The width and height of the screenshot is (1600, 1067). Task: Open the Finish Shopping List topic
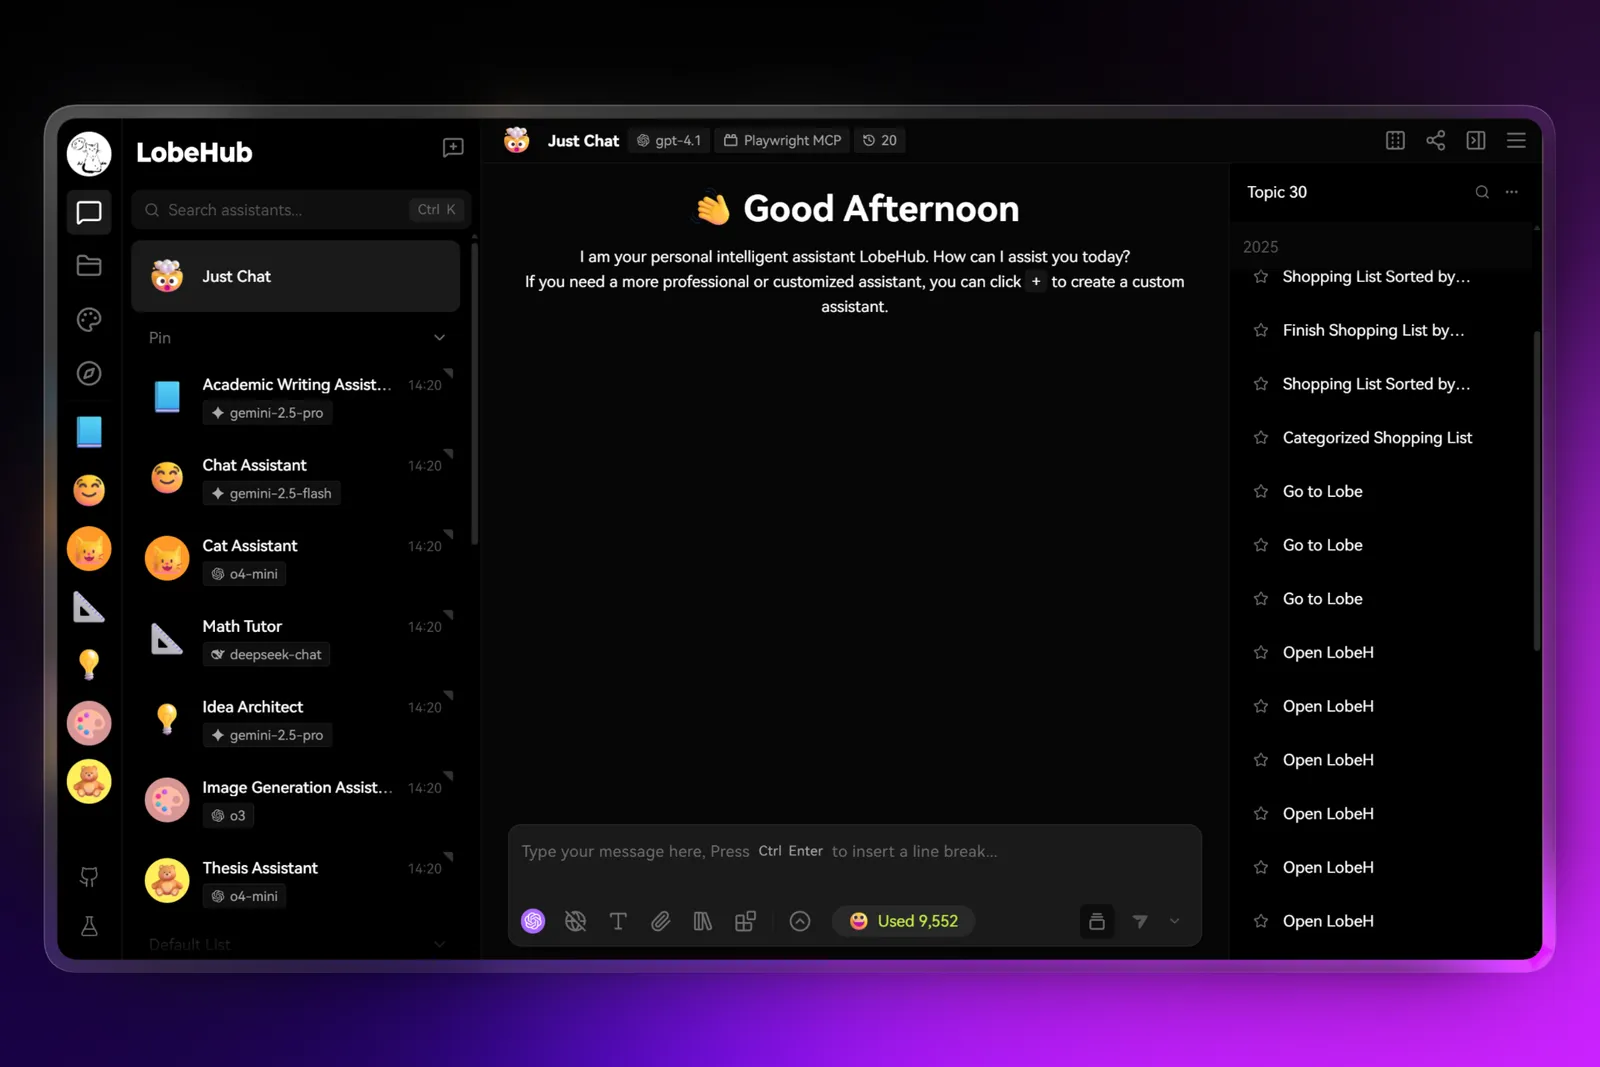coord(1372,330)
